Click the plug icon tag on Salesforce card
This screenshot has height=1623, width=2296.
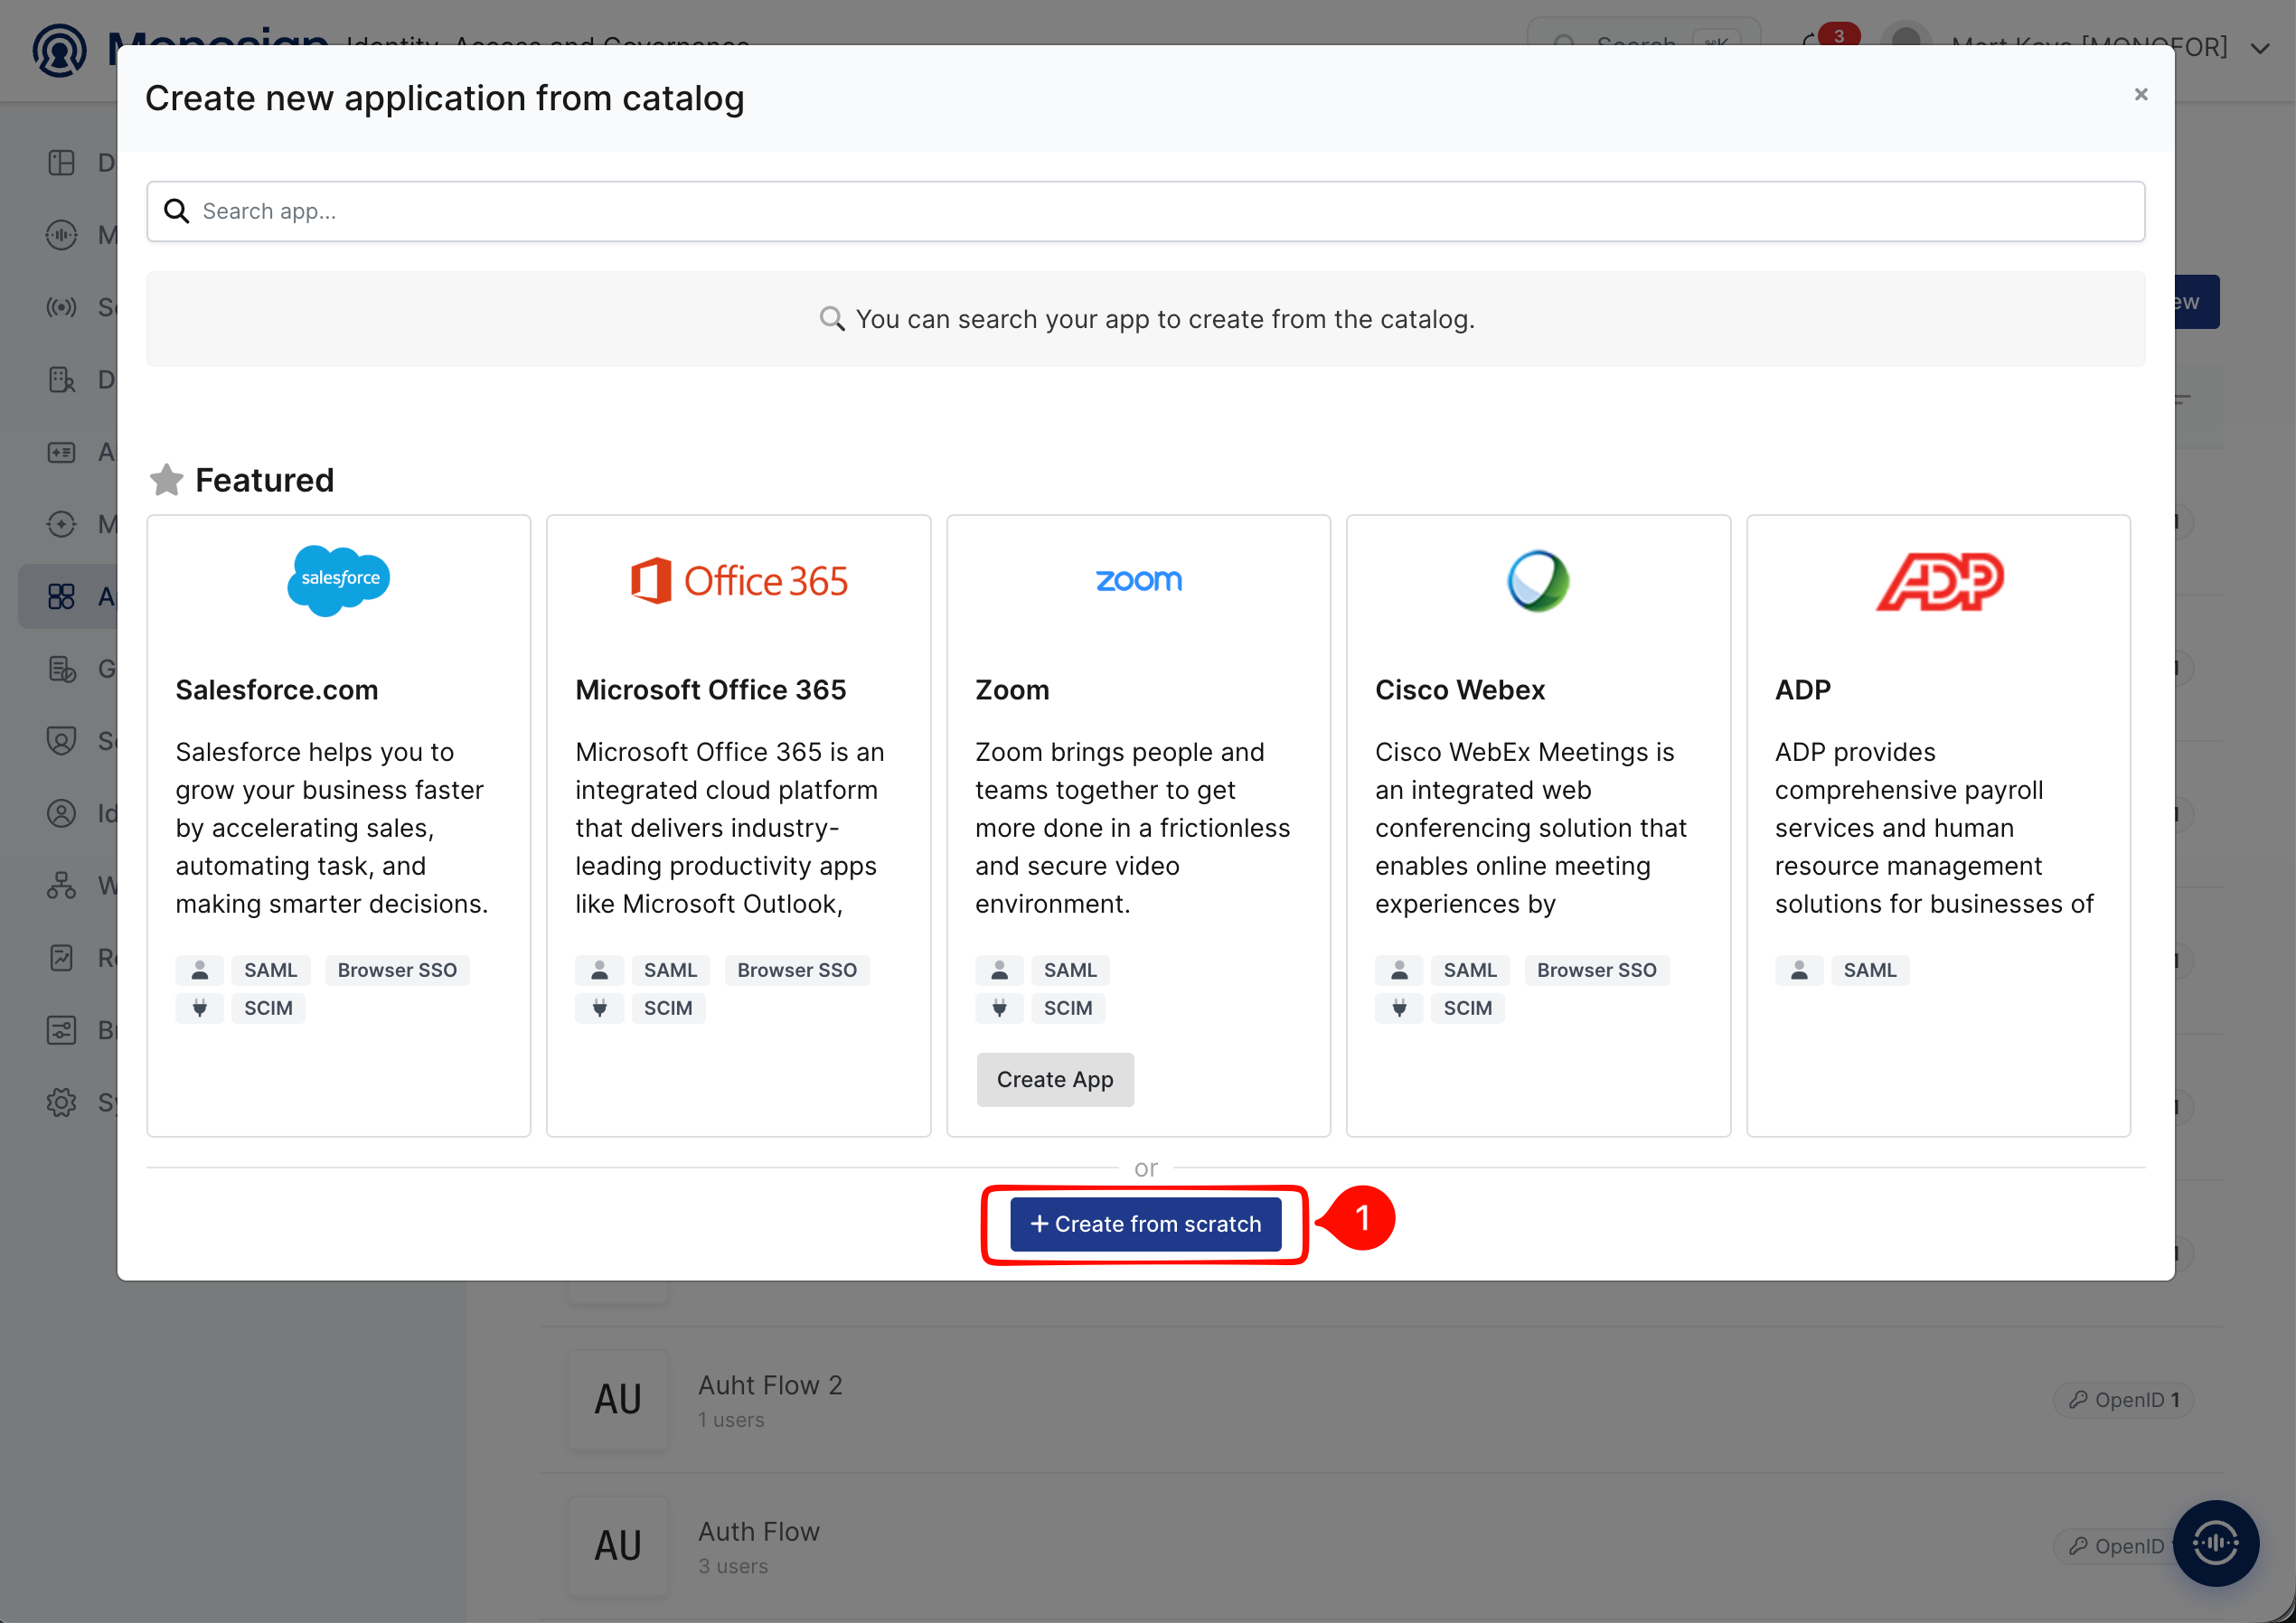(200, 1008)
